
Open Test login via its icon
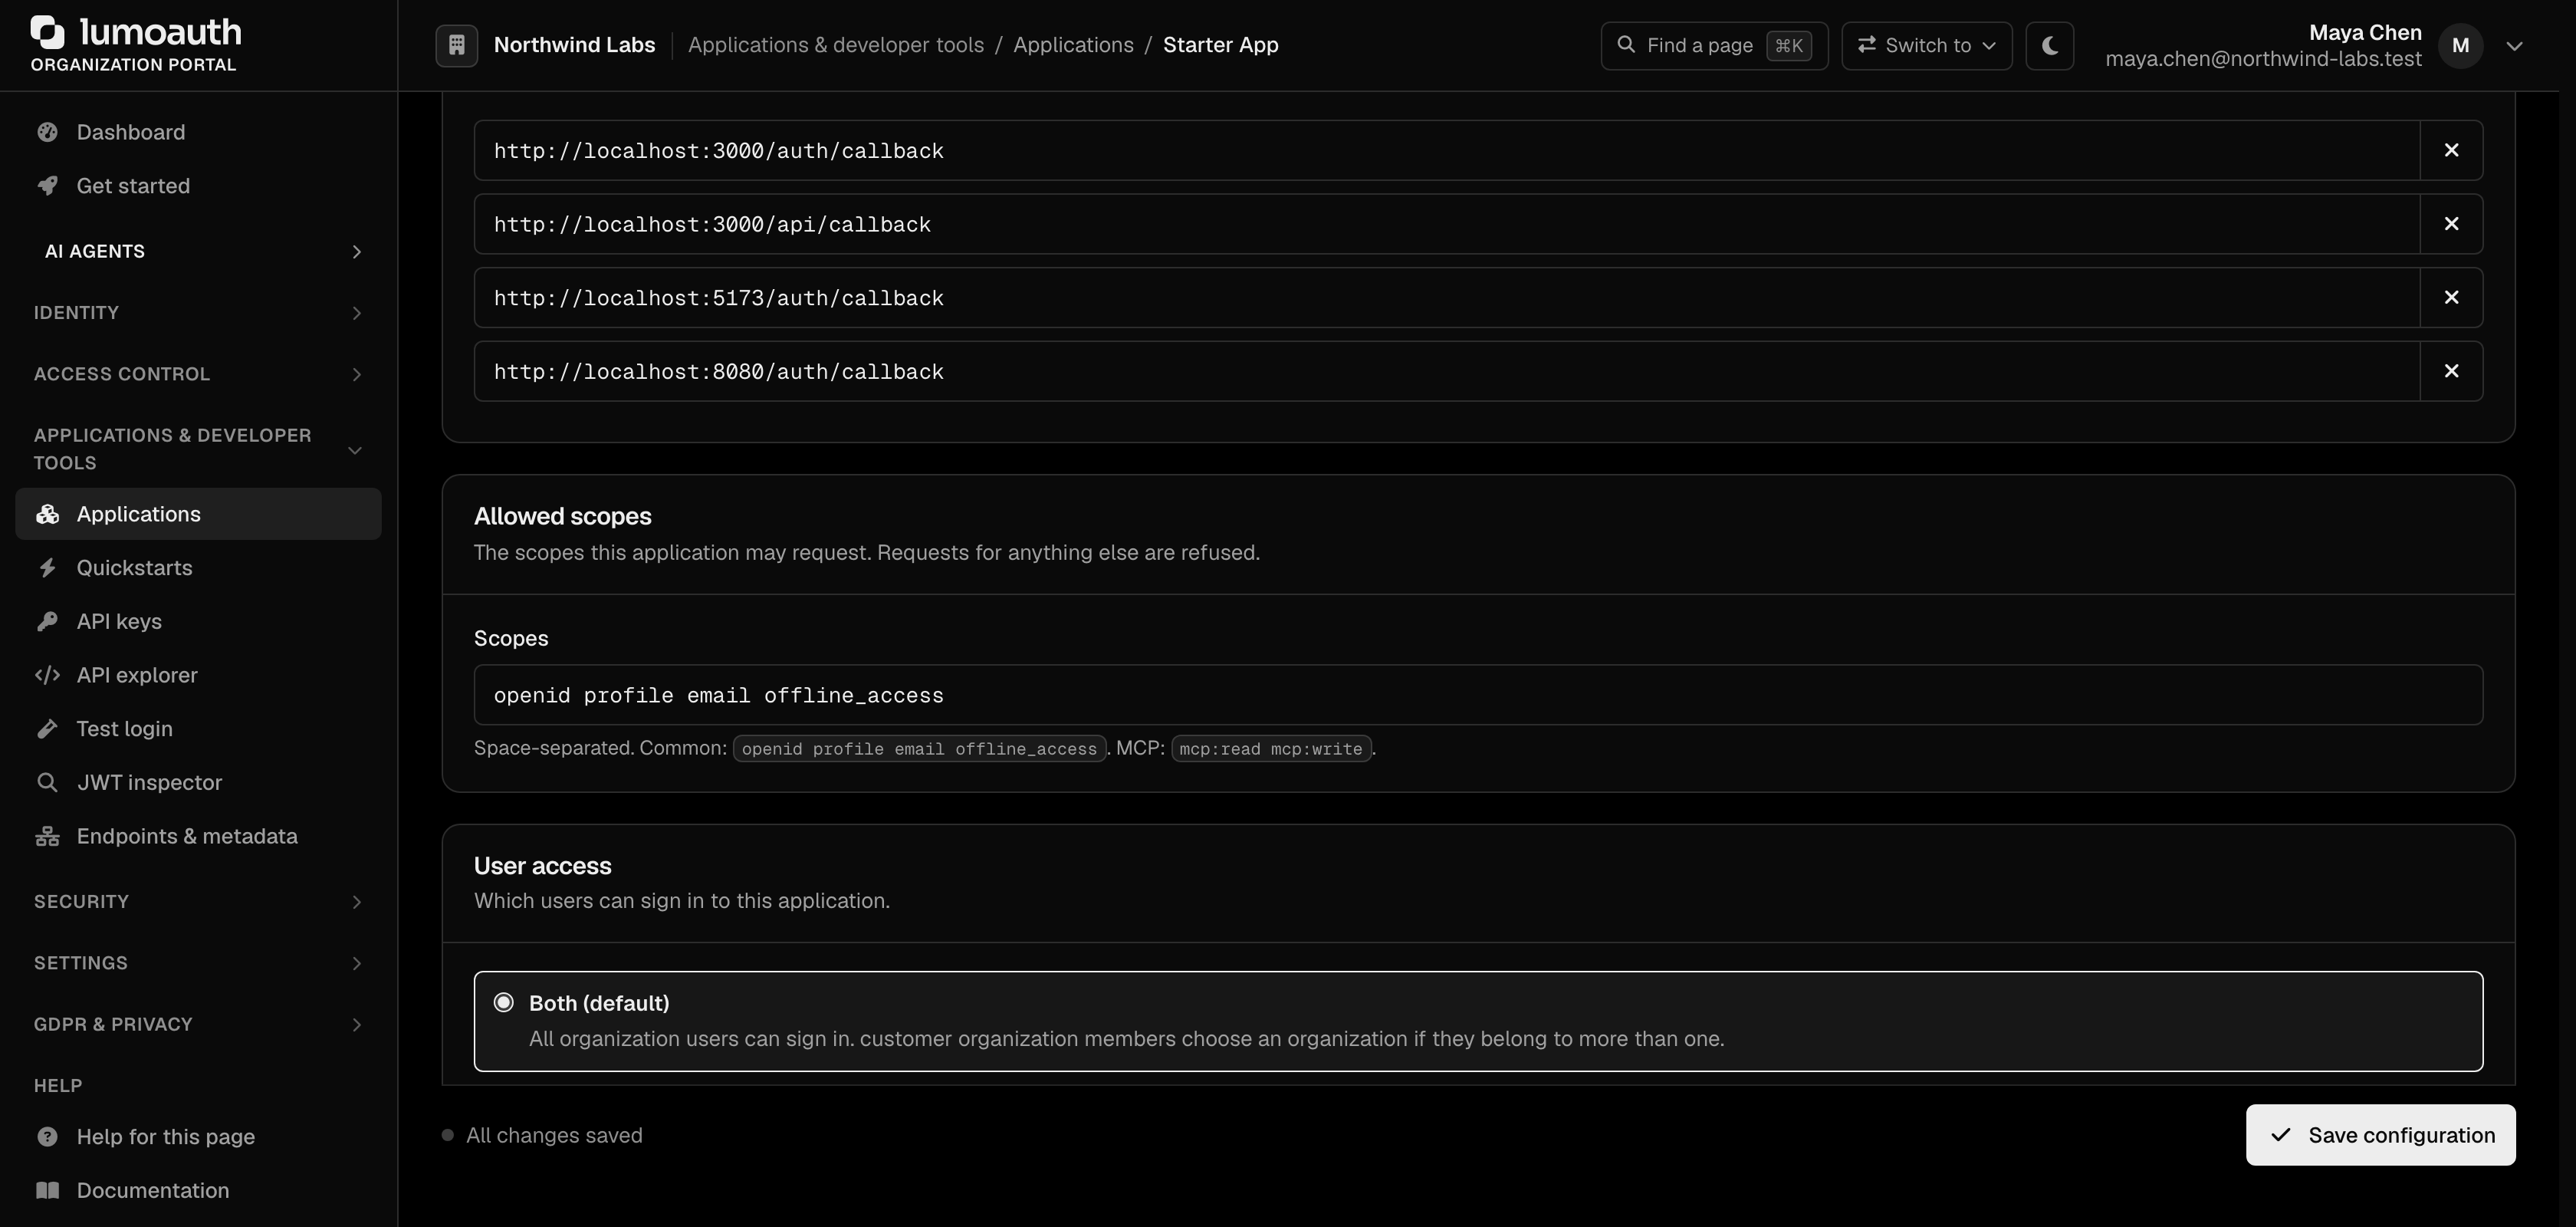(x=47, y=729)
